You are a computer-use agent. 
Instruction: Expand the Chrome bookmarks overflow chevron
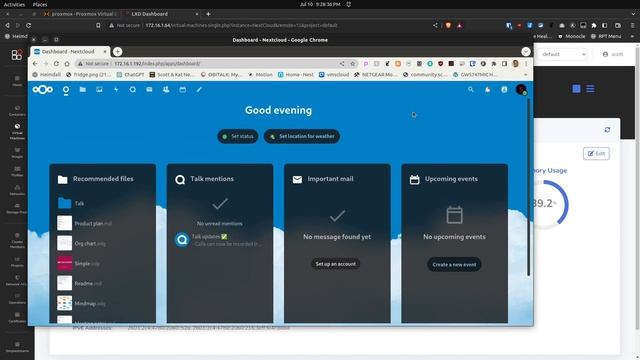tap(526, 75)
